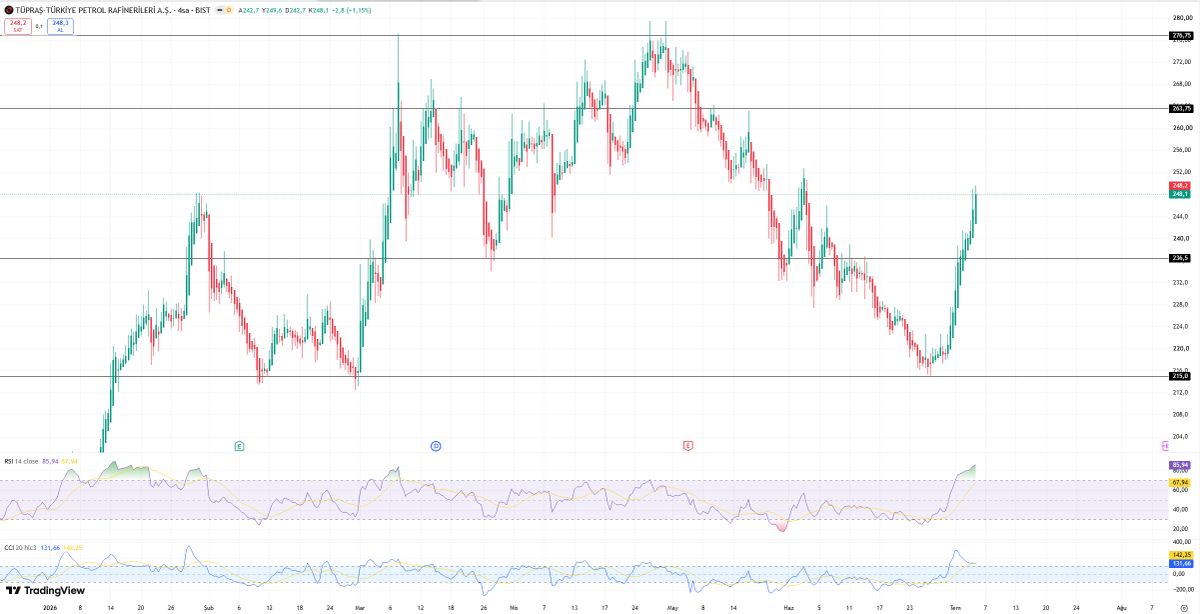Open the green E earnings event marker

tap(239, 445)
